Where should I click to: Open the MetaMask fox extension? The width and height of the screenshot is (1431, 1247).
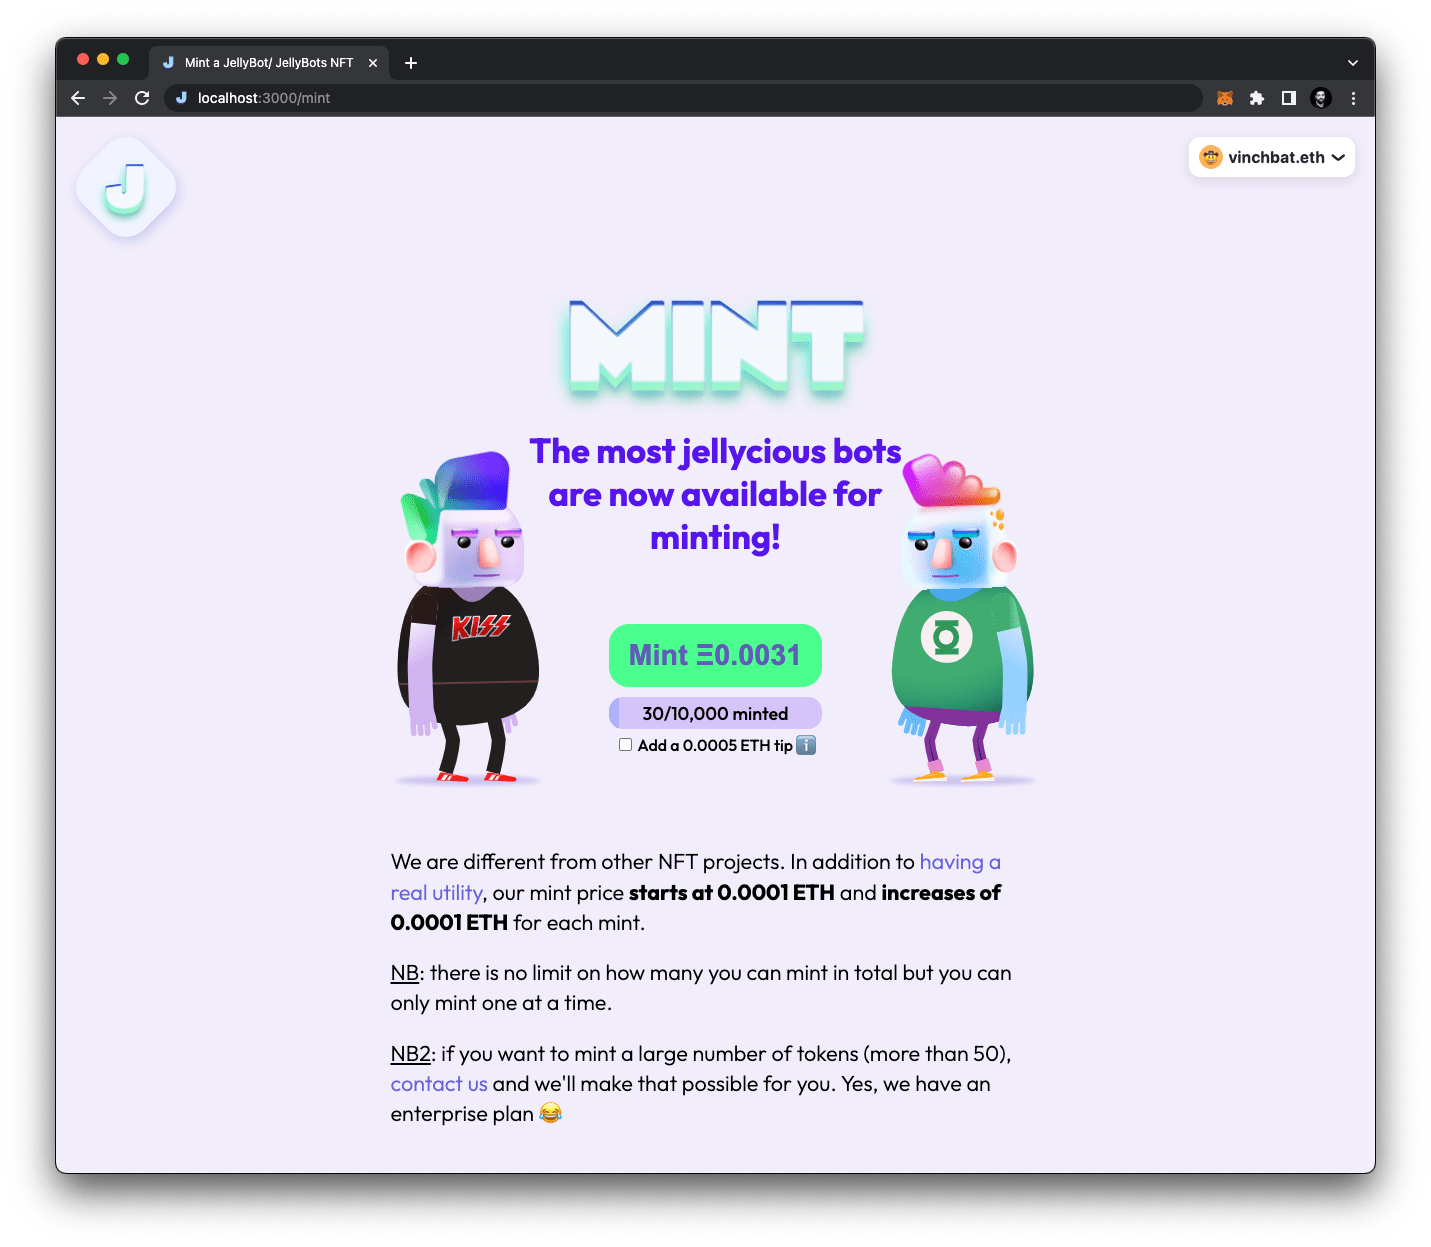[x=1225, y=98]
